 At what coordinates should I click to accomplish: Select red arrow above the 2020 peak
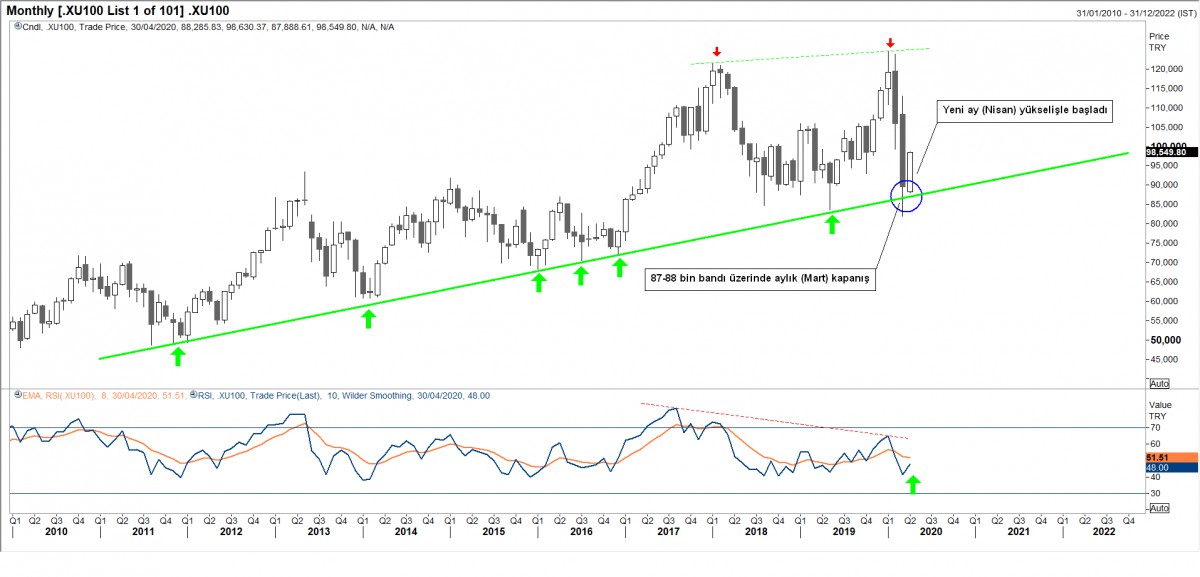coord(890,44)
